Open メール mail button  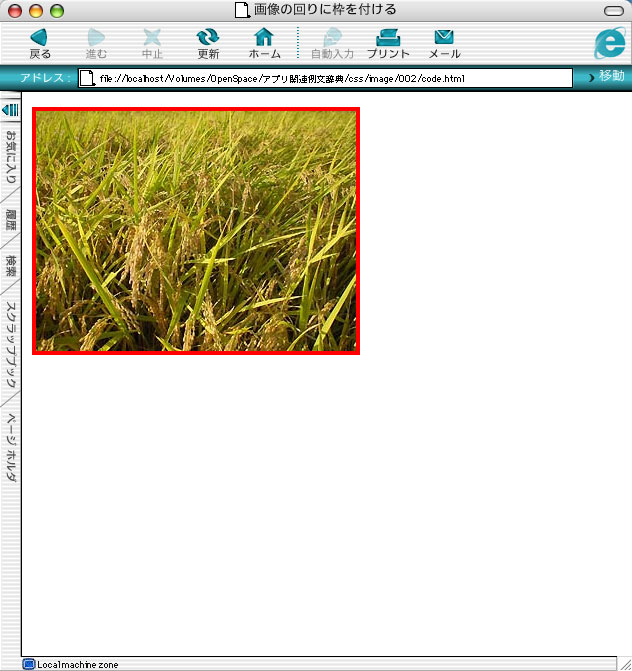(x=444, y=43)
